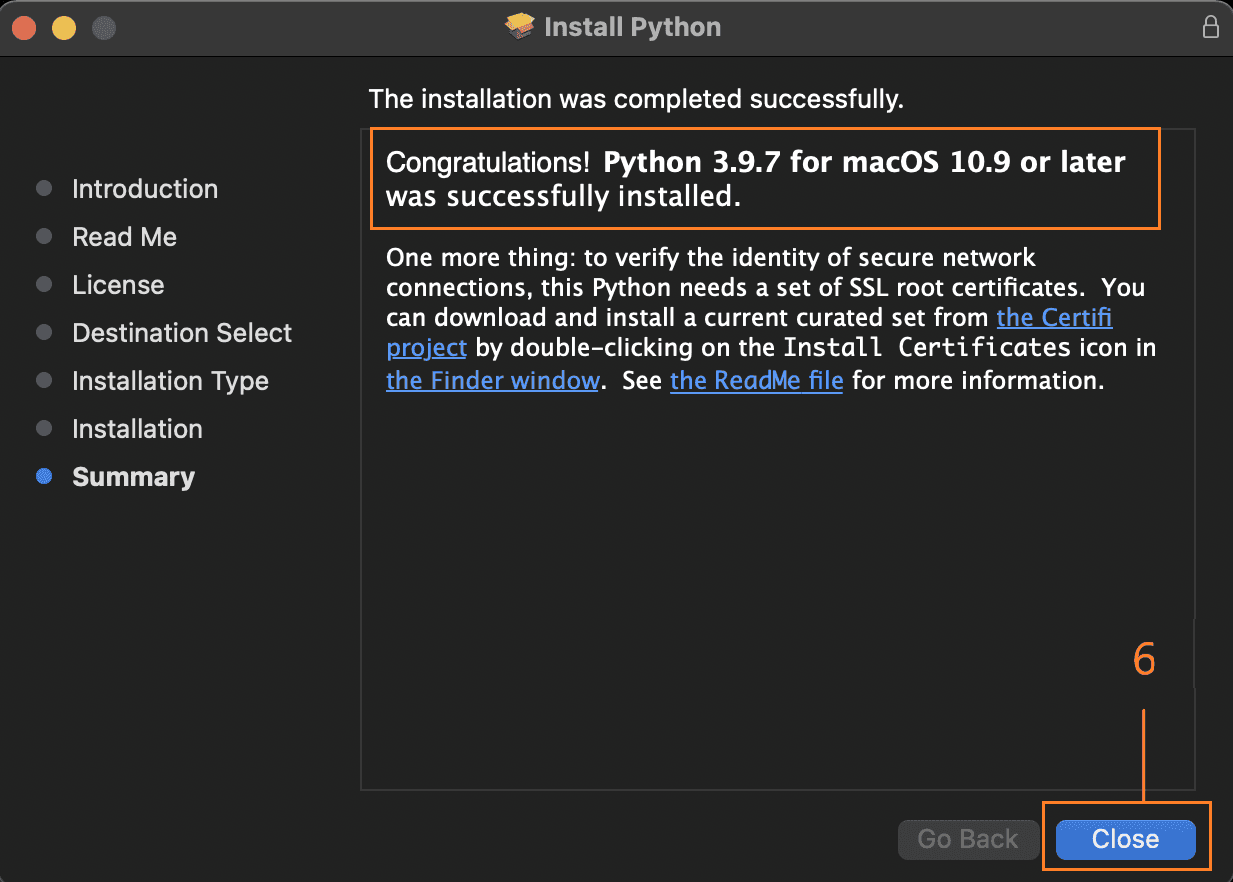The image size is (1233, 882).
Task: Select the Summary step label
Action: point(133,477)
